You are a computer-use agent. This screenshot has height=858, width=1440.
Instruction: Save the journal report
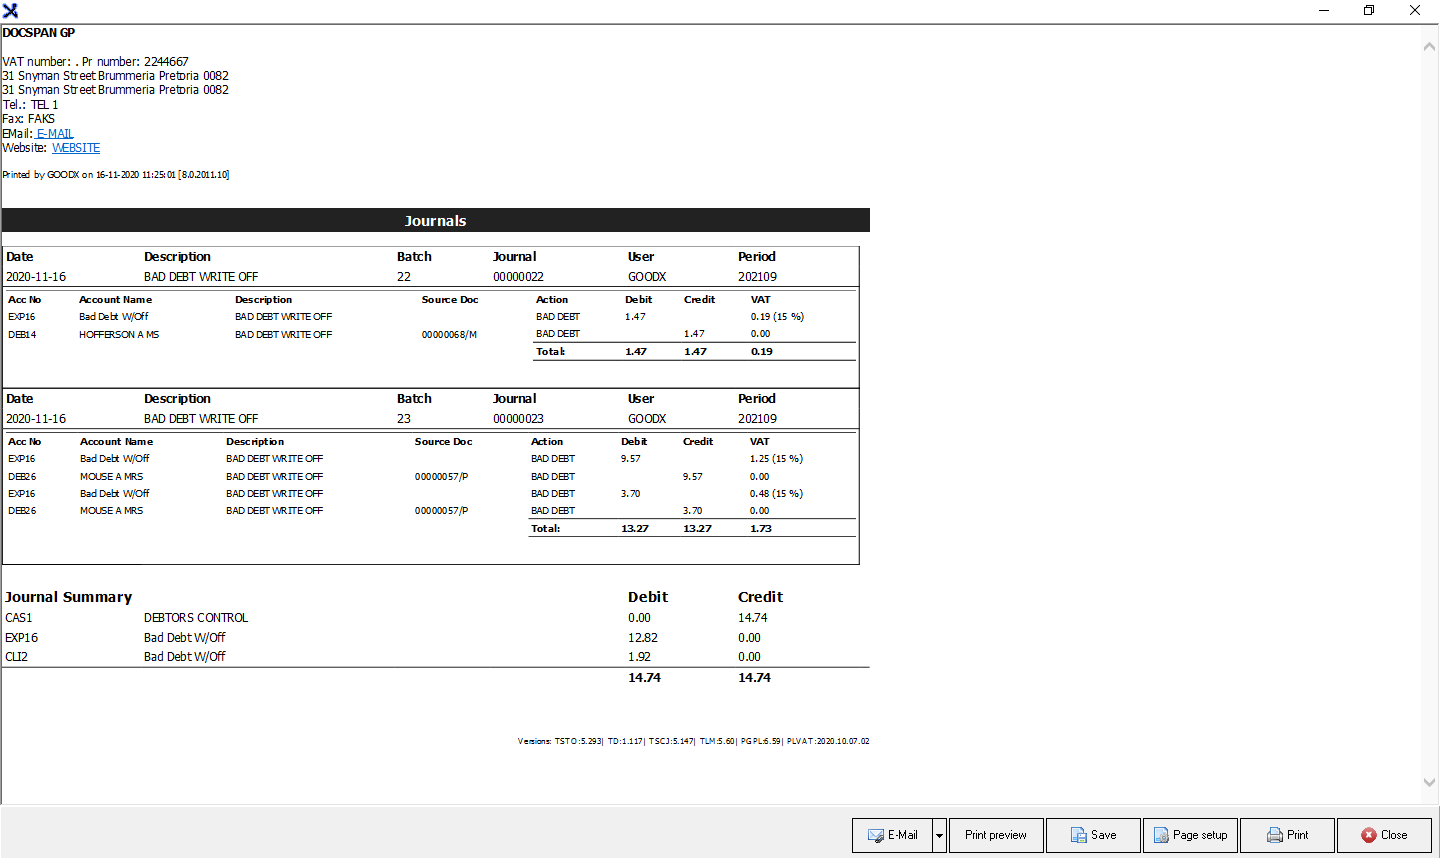click(1093, 835)
